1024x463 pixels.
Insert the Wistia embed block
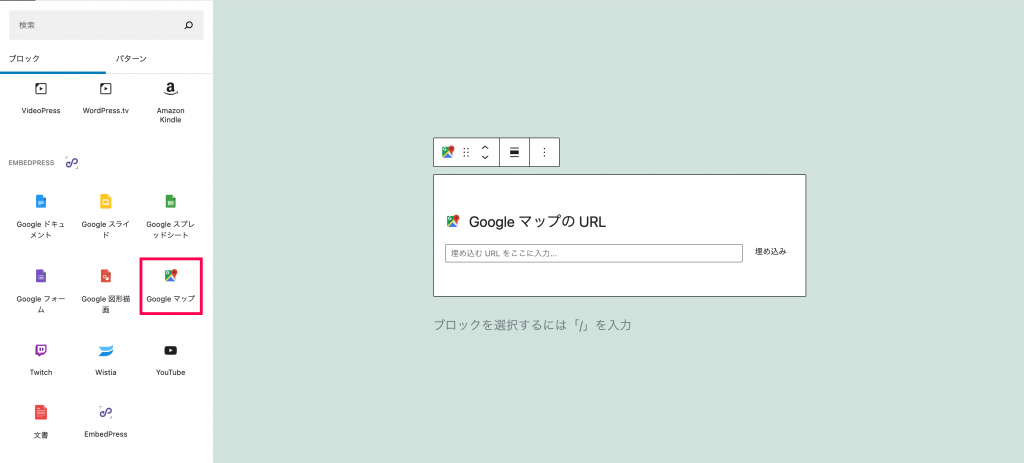point(106,359)
